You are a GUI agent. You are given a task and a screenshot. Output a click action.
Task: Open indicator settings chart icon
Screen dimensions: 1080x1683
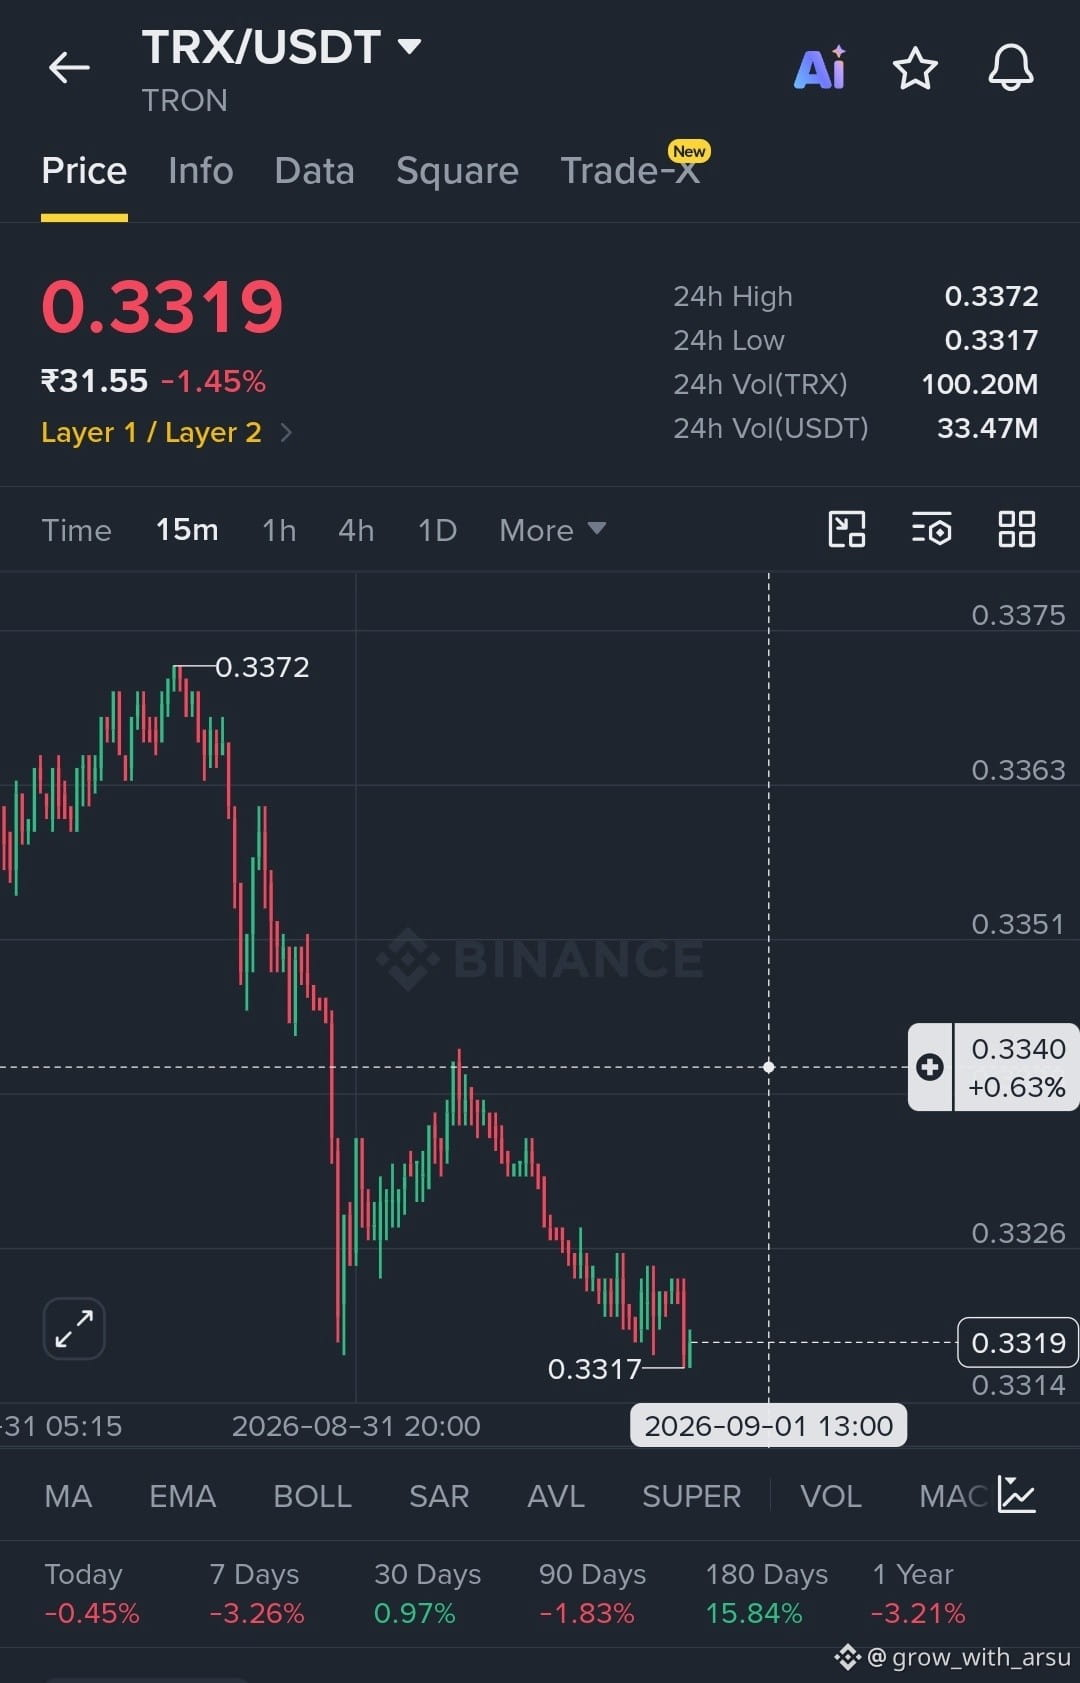[x=1017, y=1495]
